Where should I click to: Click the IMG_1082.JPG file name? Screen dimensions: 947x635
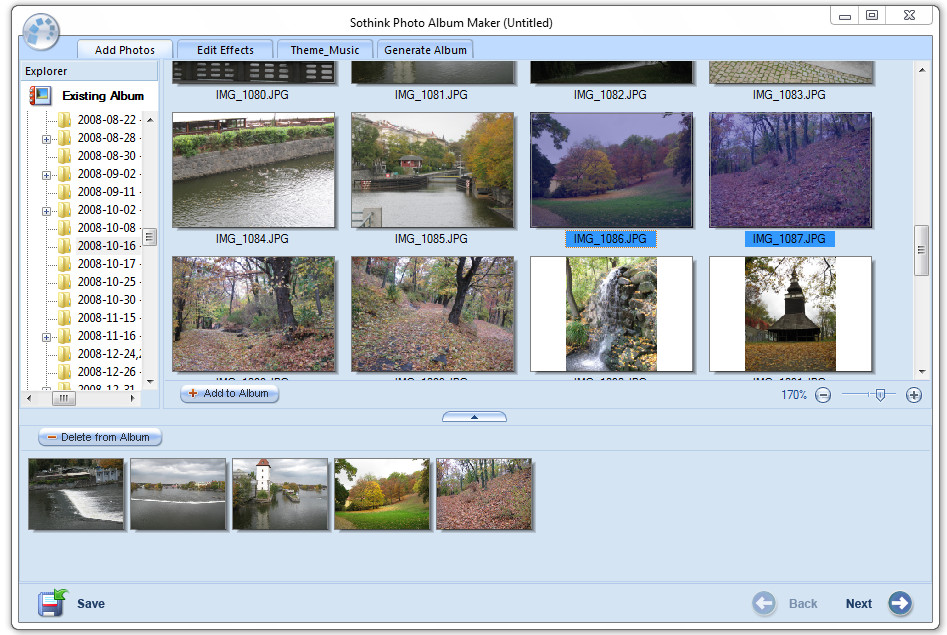(x=610, y=95)
